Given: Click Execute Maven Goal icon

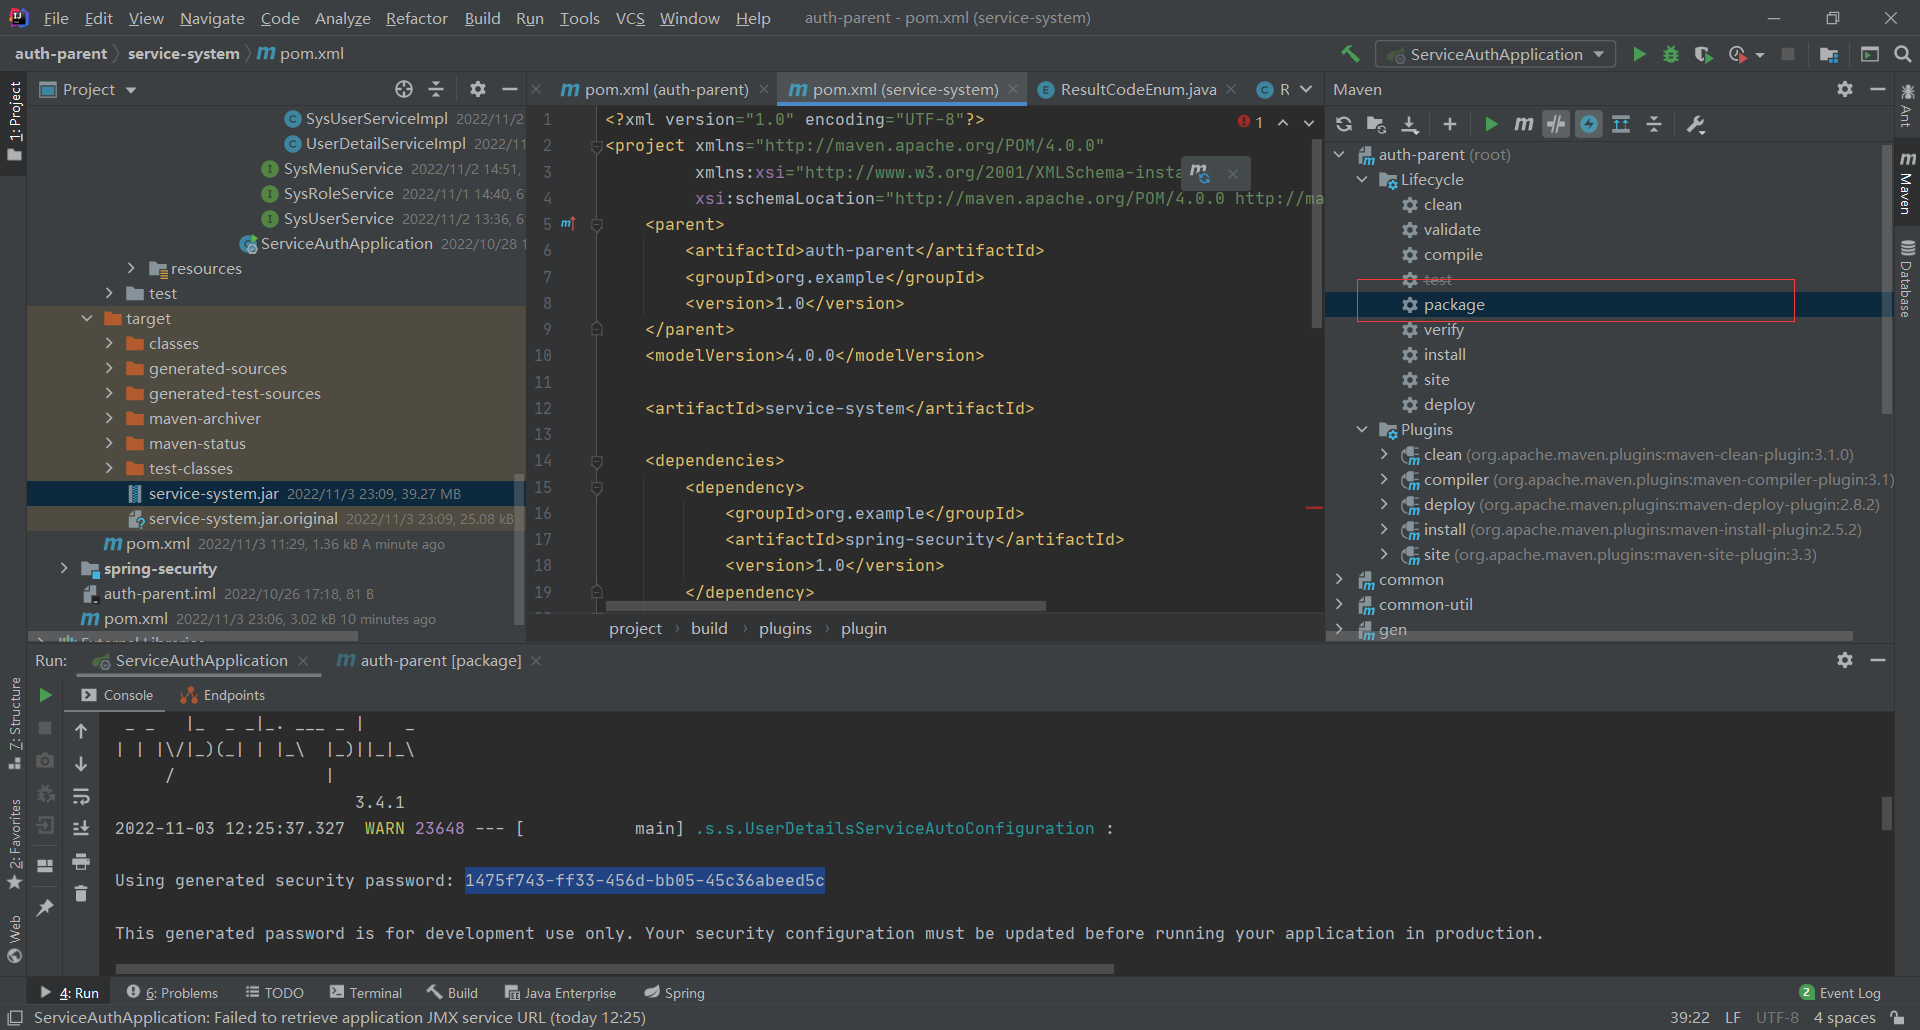Looking at the screenshot, I should [x=1523, y=124].
